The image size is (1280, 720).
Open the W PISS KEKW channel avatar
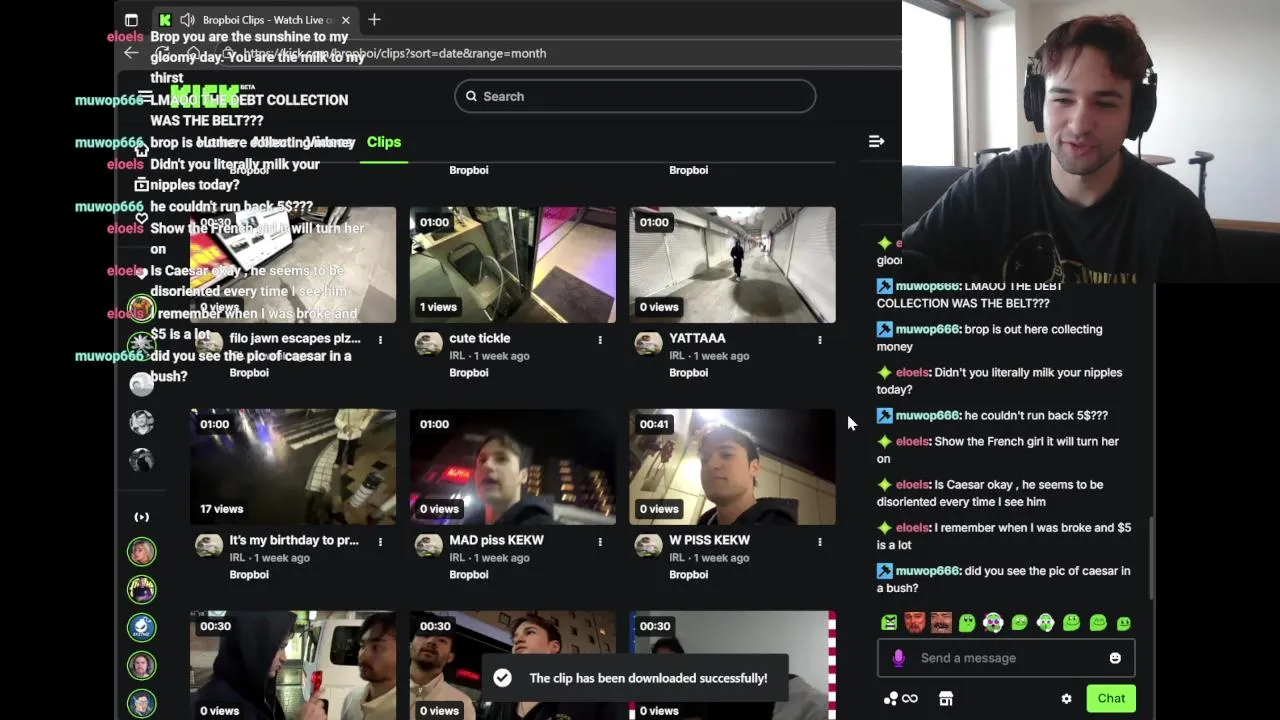649,546
